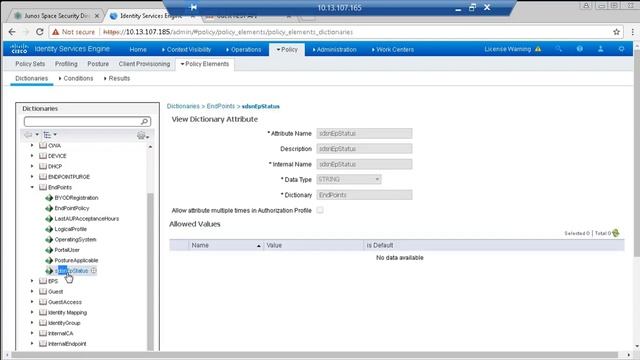This screenshot has width=640, height=360.
Task: Click the dictionaries tree view icon
Action: (47, 135)
